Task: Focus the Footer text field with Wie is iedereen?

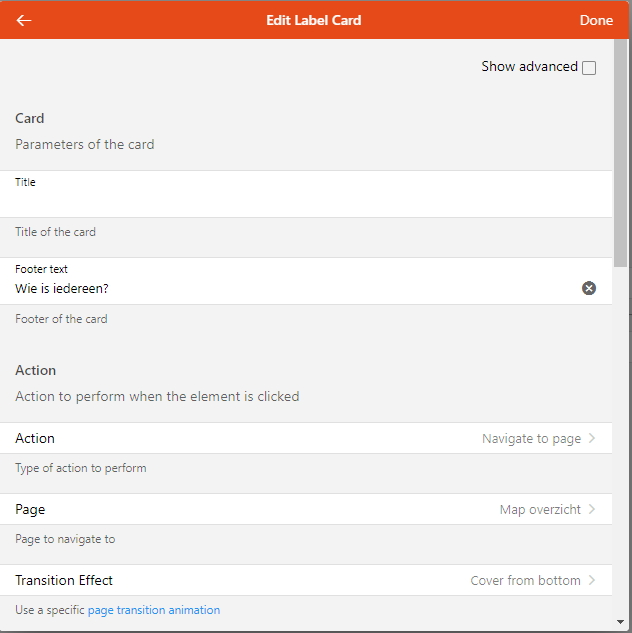Action: 290,288
